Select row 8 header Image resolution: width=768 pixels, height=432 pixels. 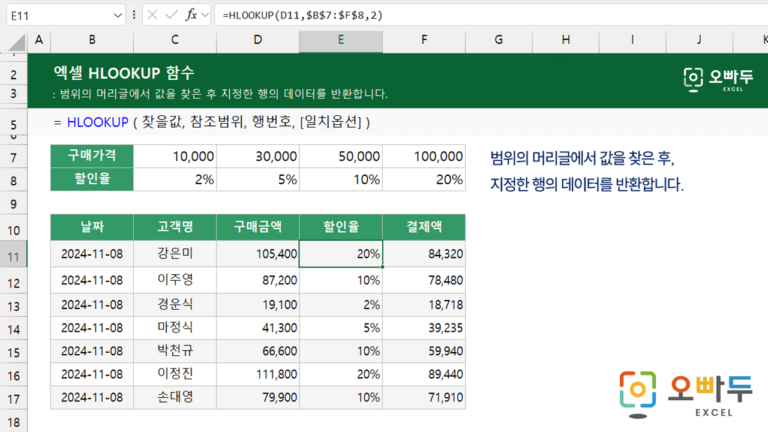click(14, 181)
